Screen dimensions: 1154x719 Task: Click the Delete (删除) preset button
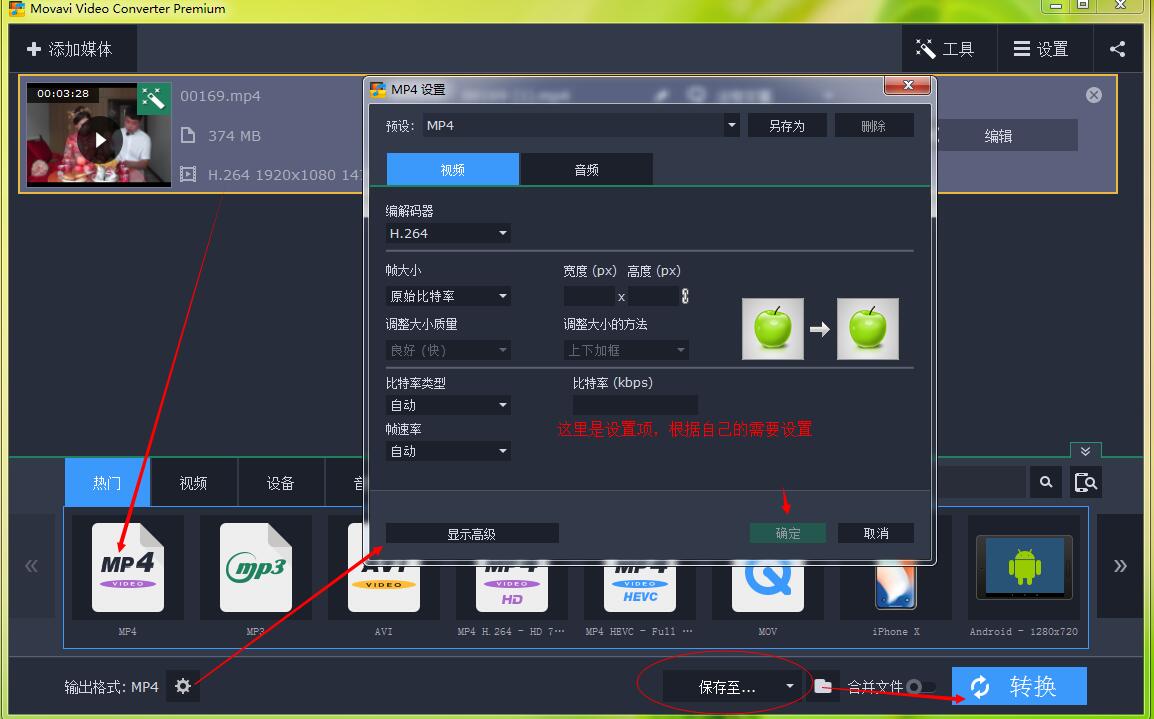(874, 126)
